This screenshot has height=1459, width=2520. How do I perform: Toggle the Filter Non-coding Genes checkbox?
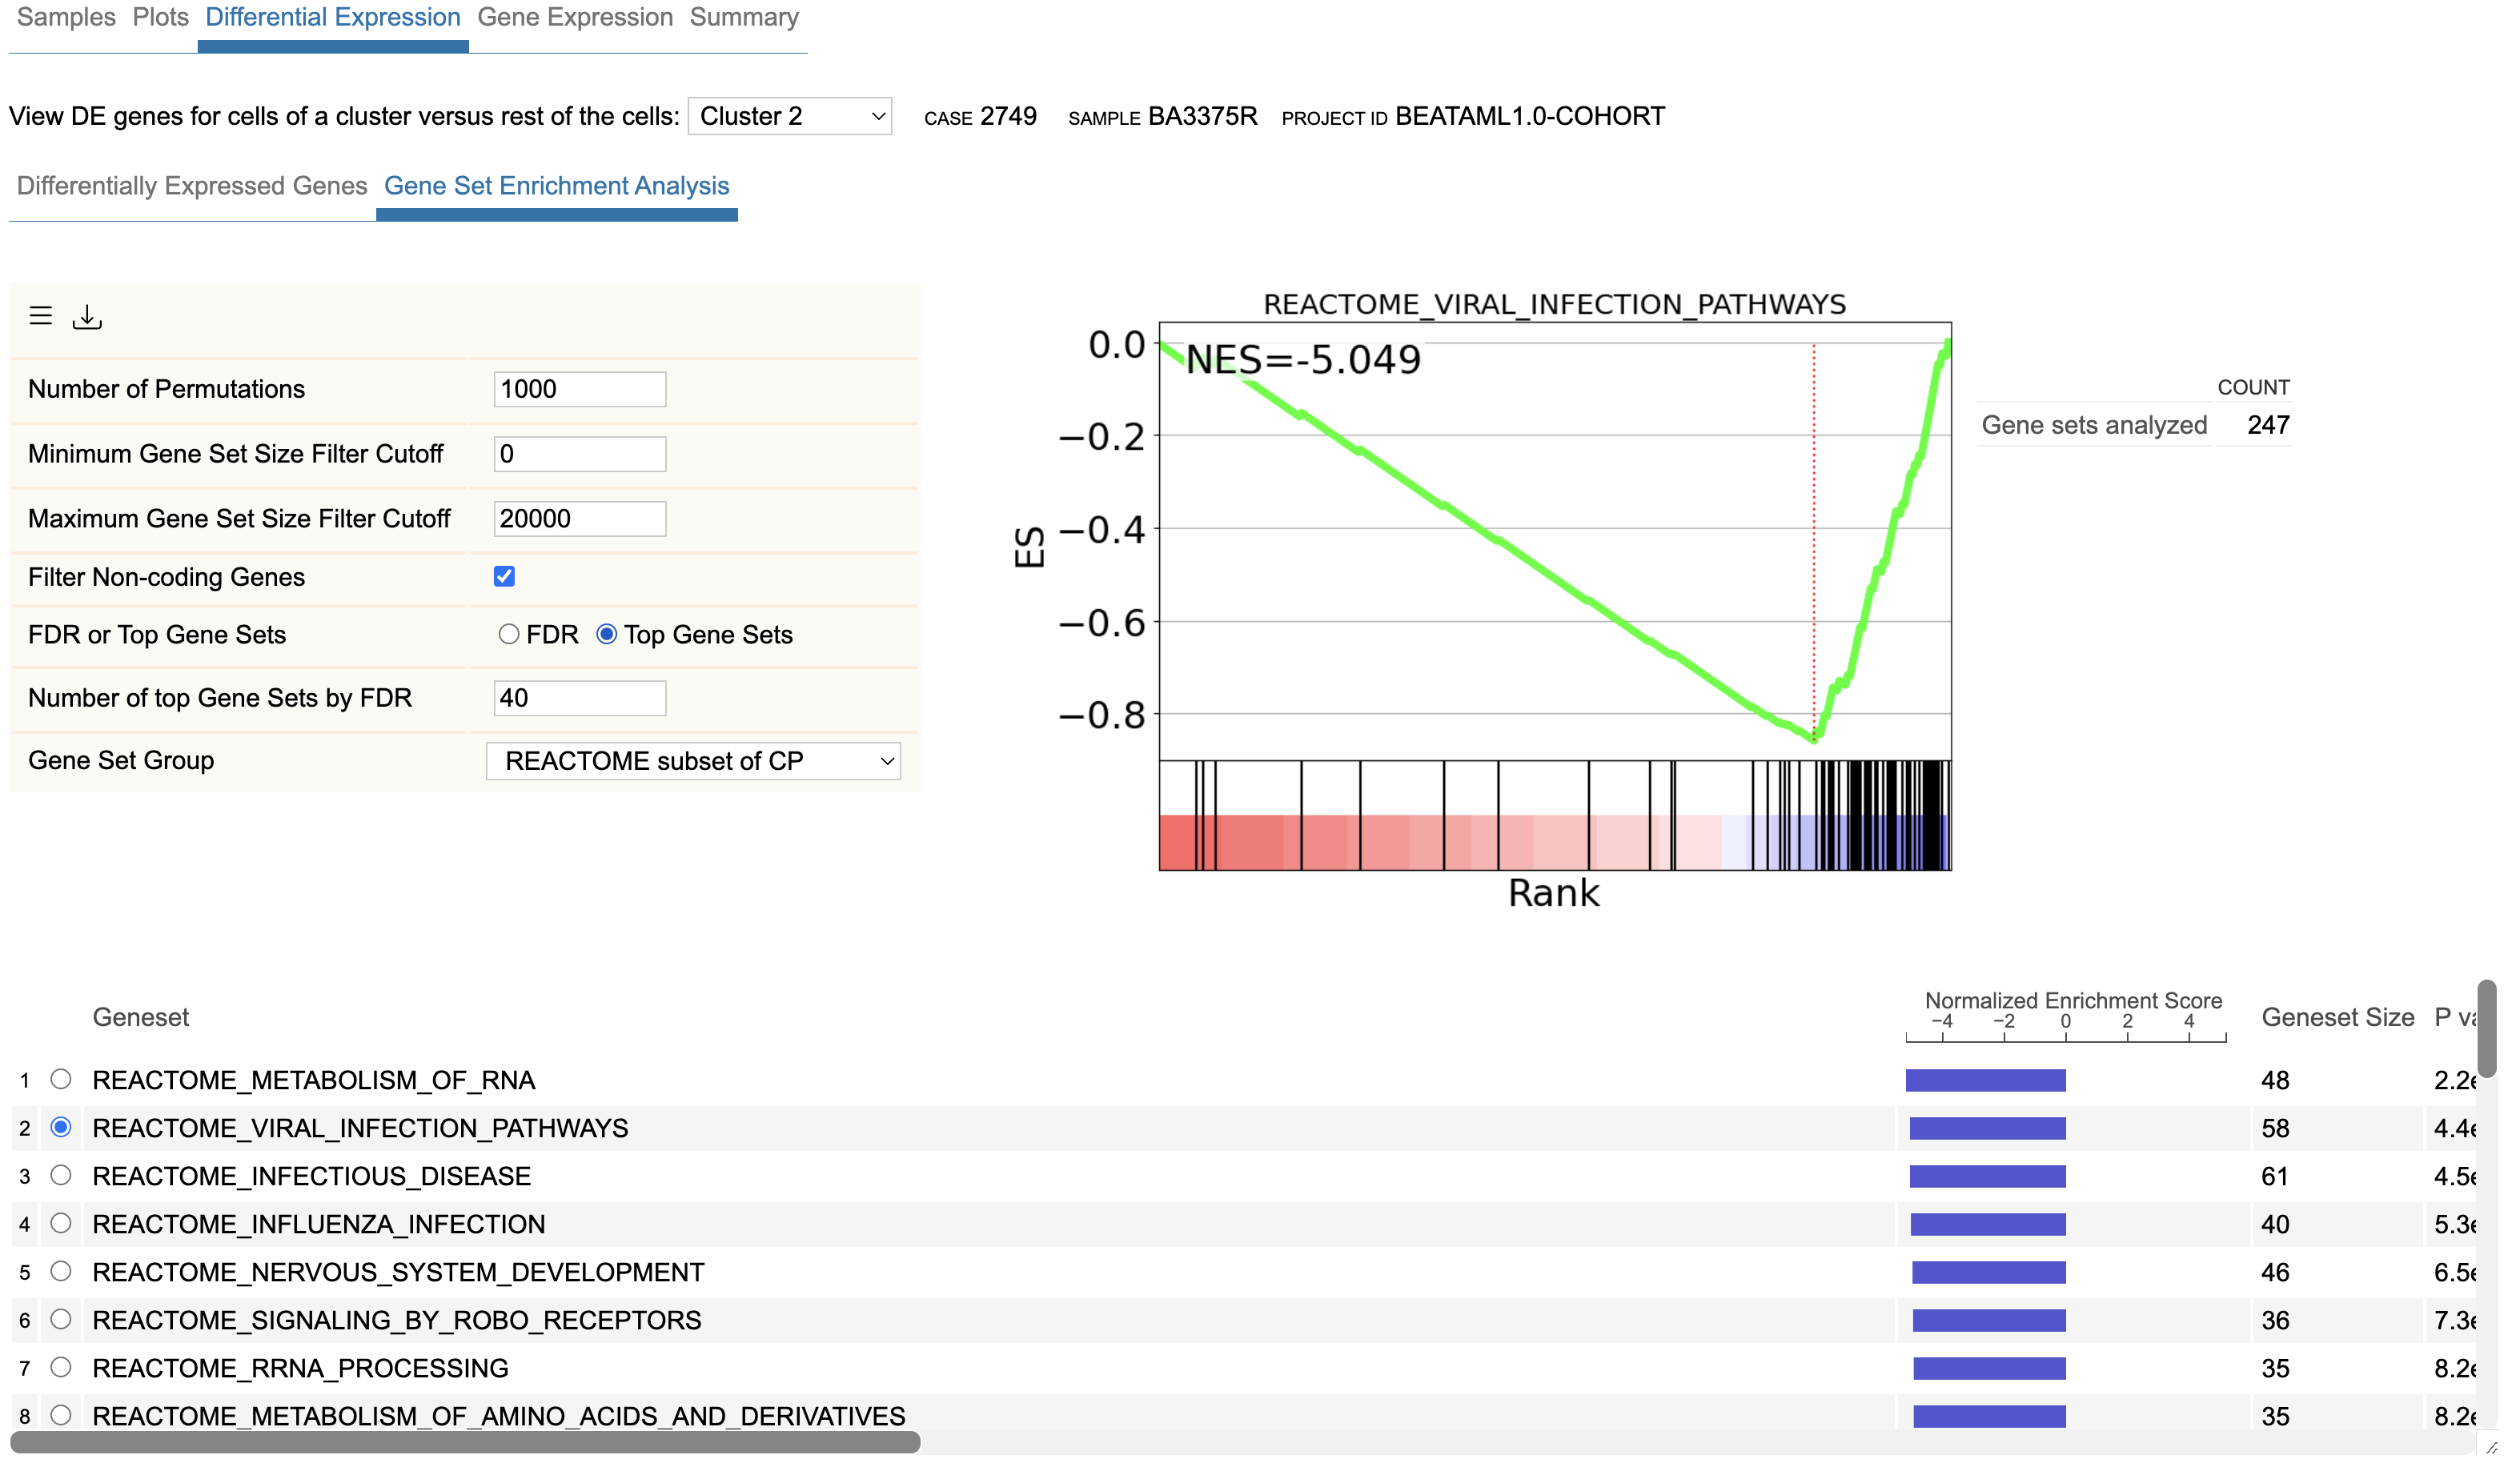pyautogui.click(x=504, y=576)
